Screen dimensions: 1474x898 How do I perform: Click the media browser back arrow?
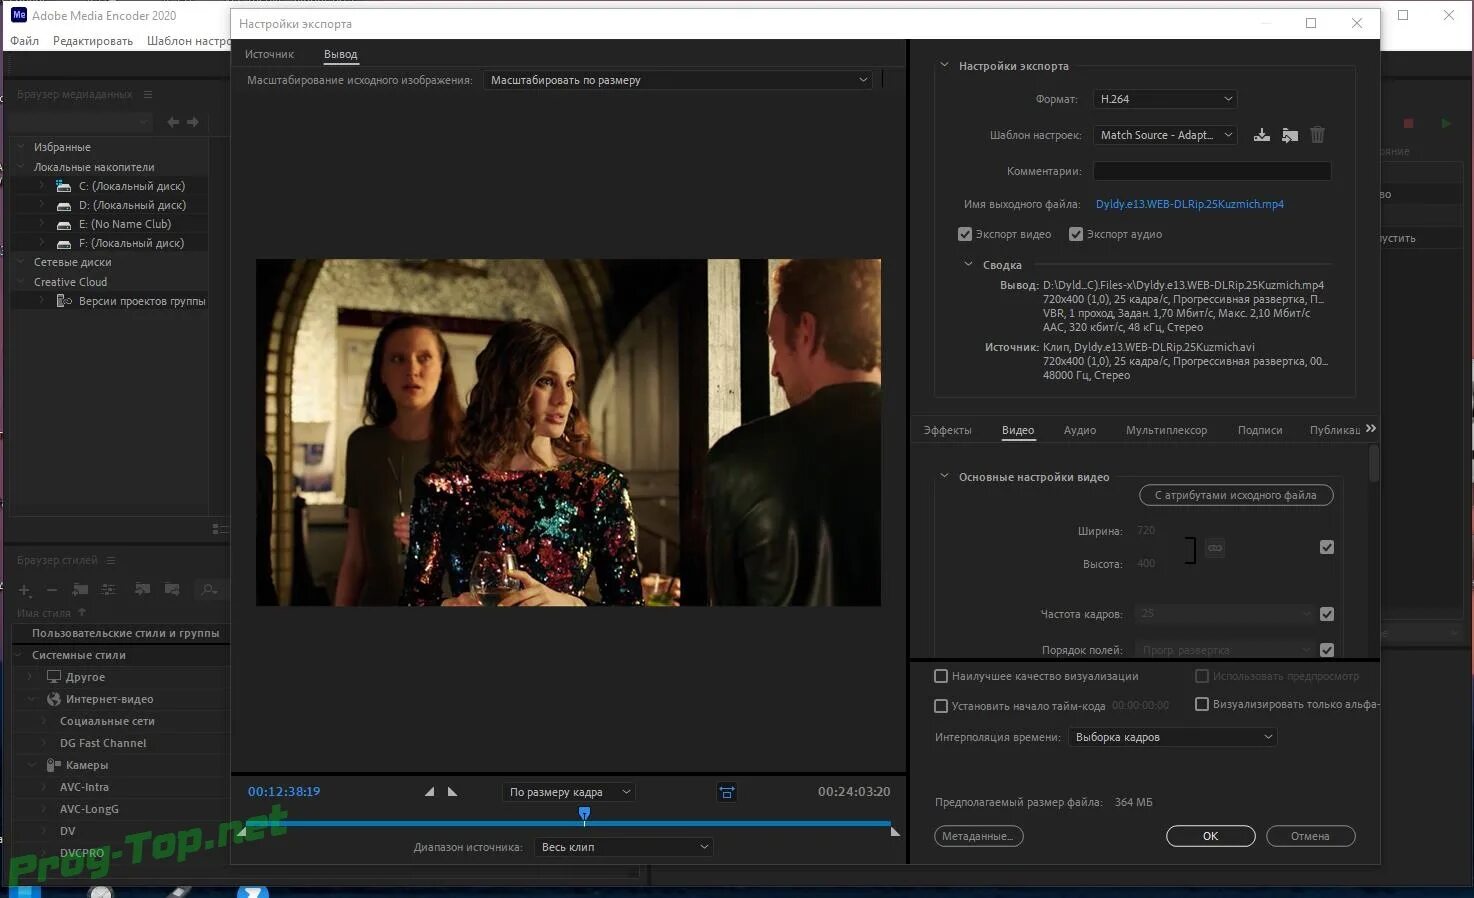click(173, 122)
